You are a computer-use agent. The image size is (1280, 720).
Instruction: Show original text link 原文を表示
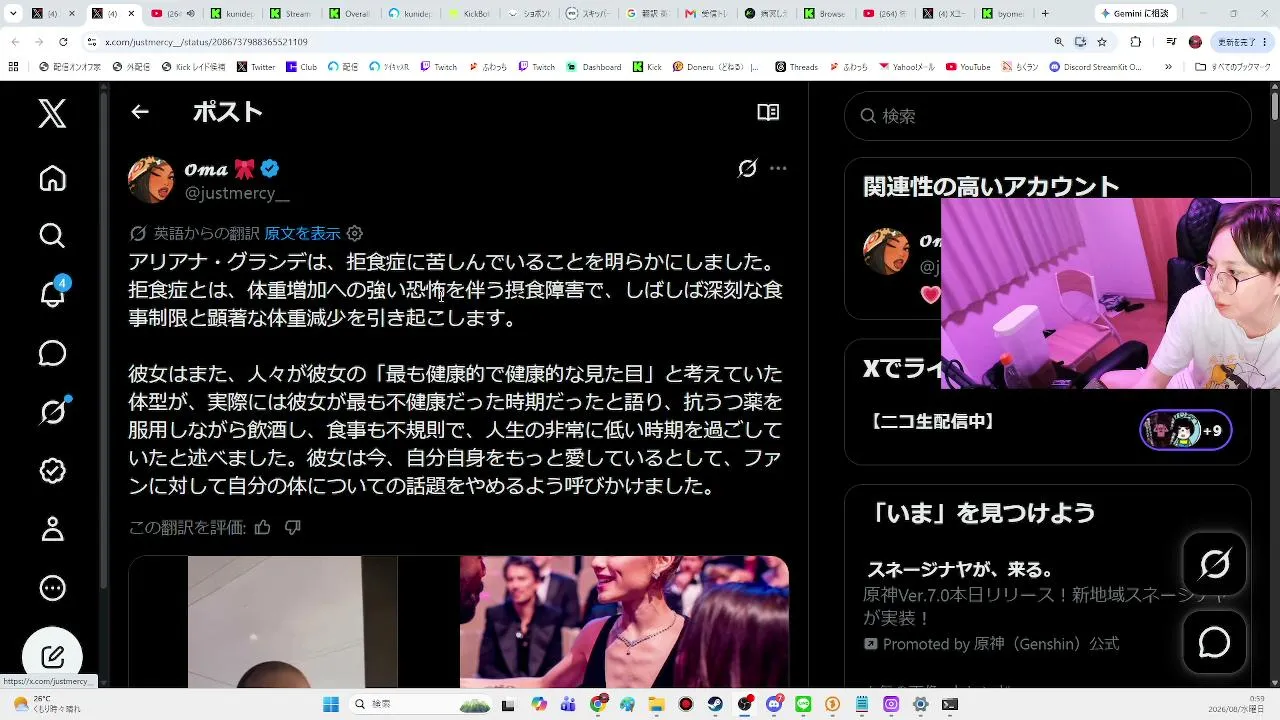click(302, 233)
